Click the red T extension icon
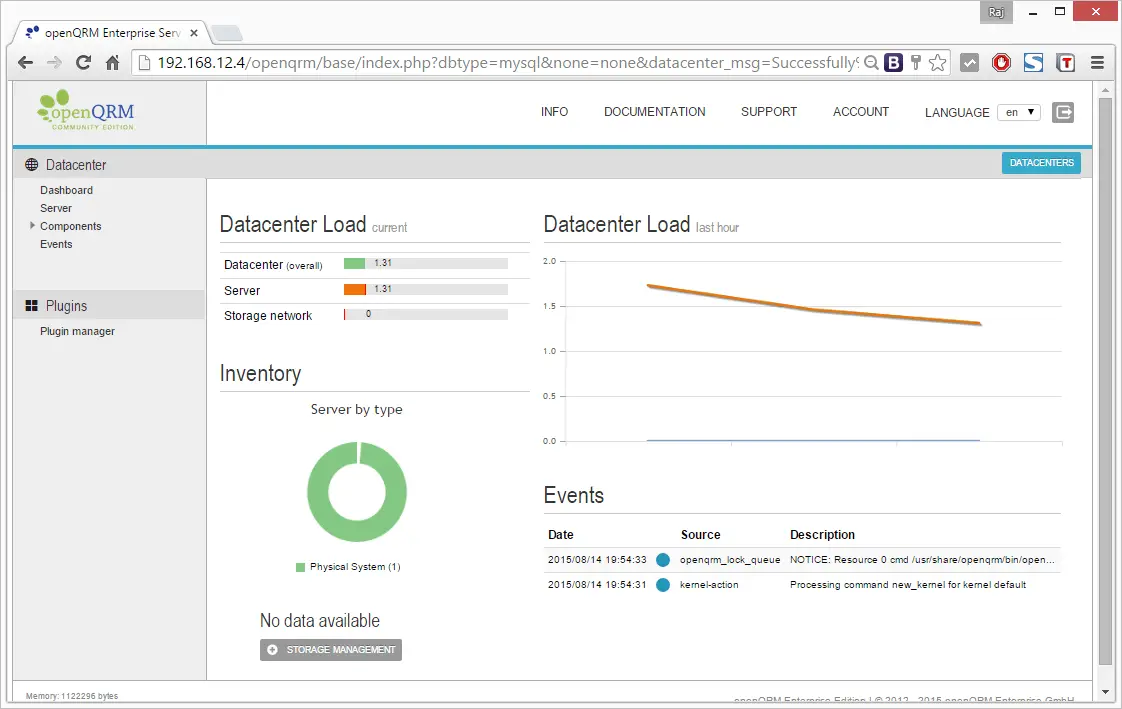The image size is (1122, 709). tap(1065, 63)
